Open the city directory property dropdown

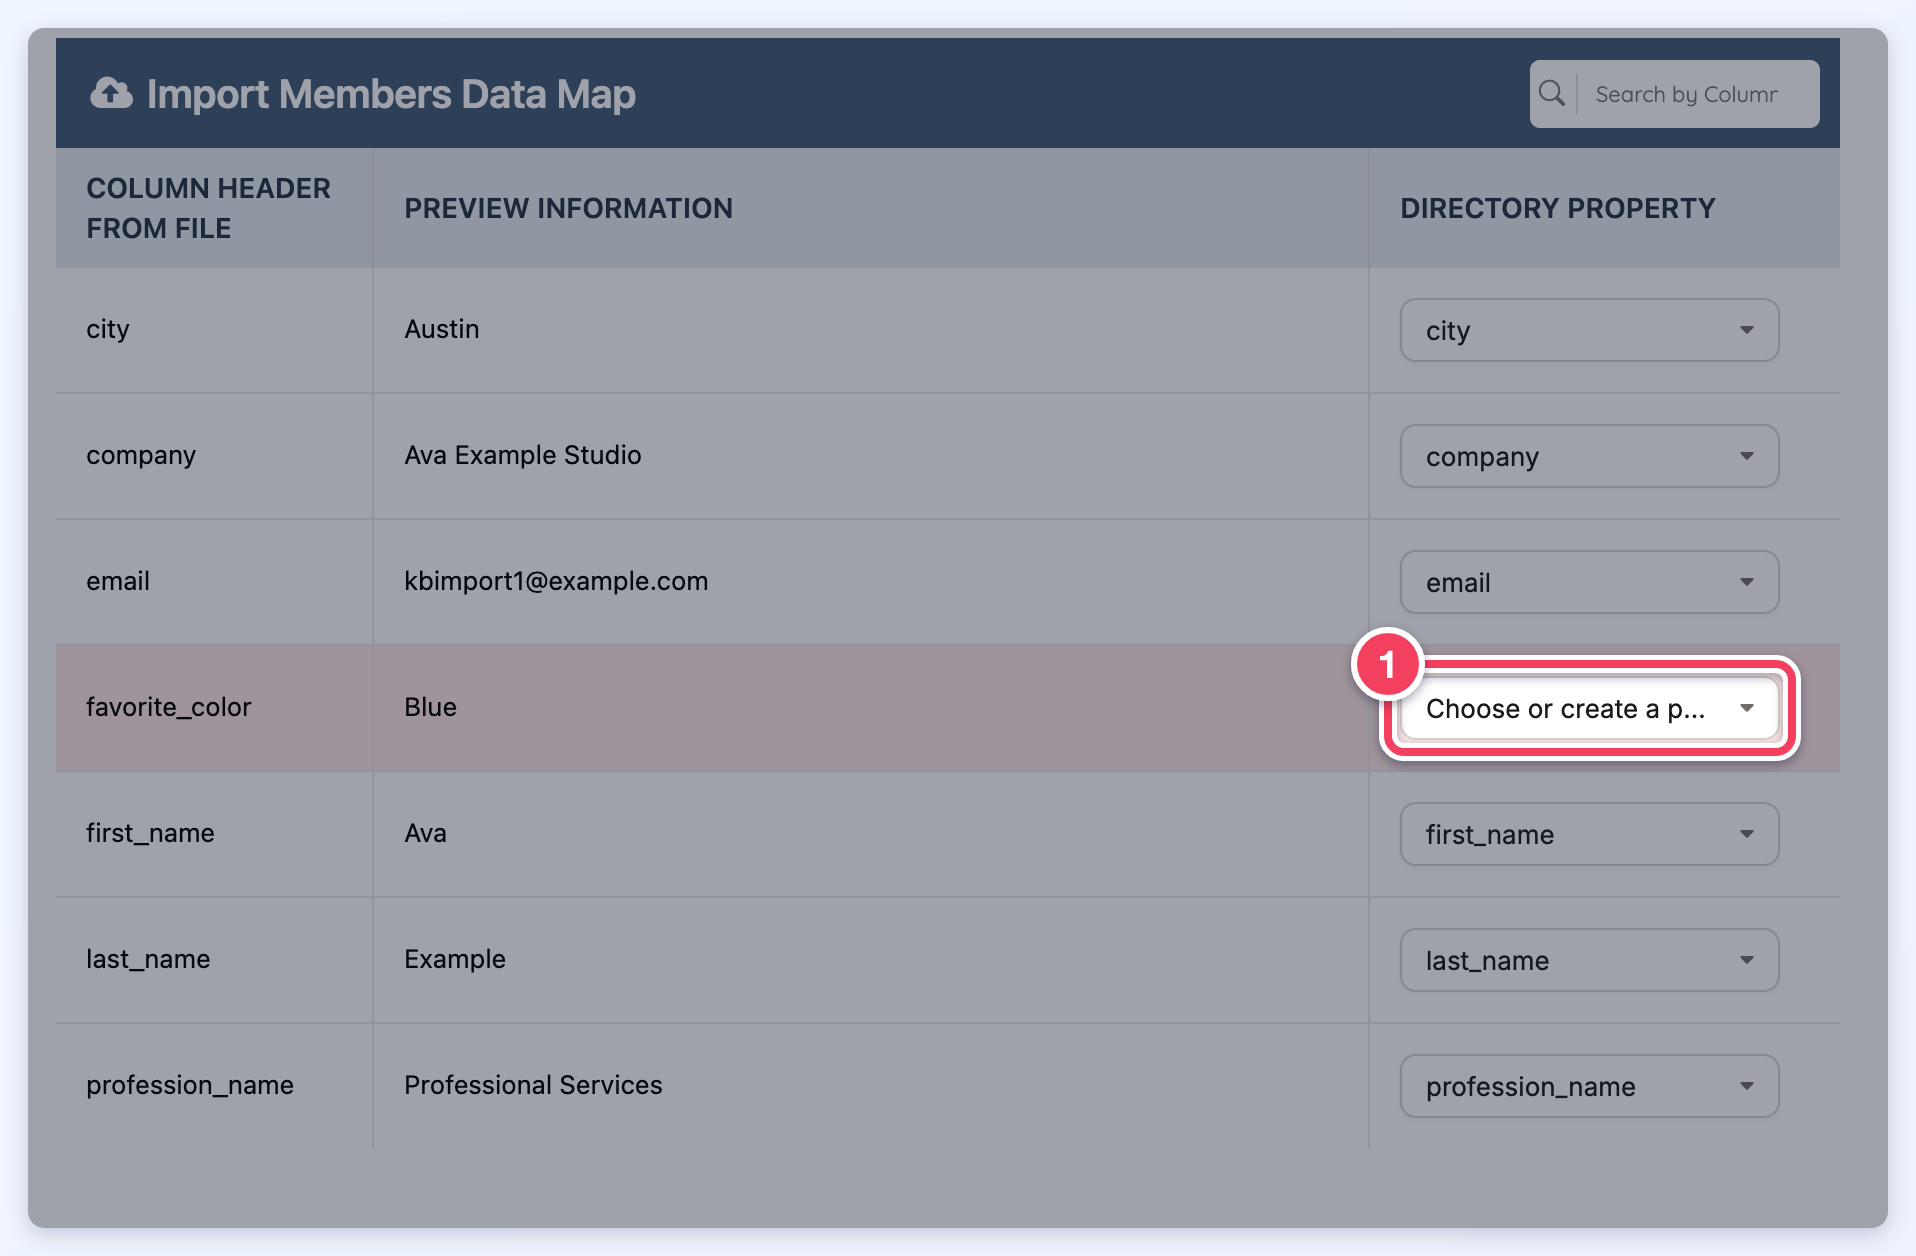[1589, 330]
